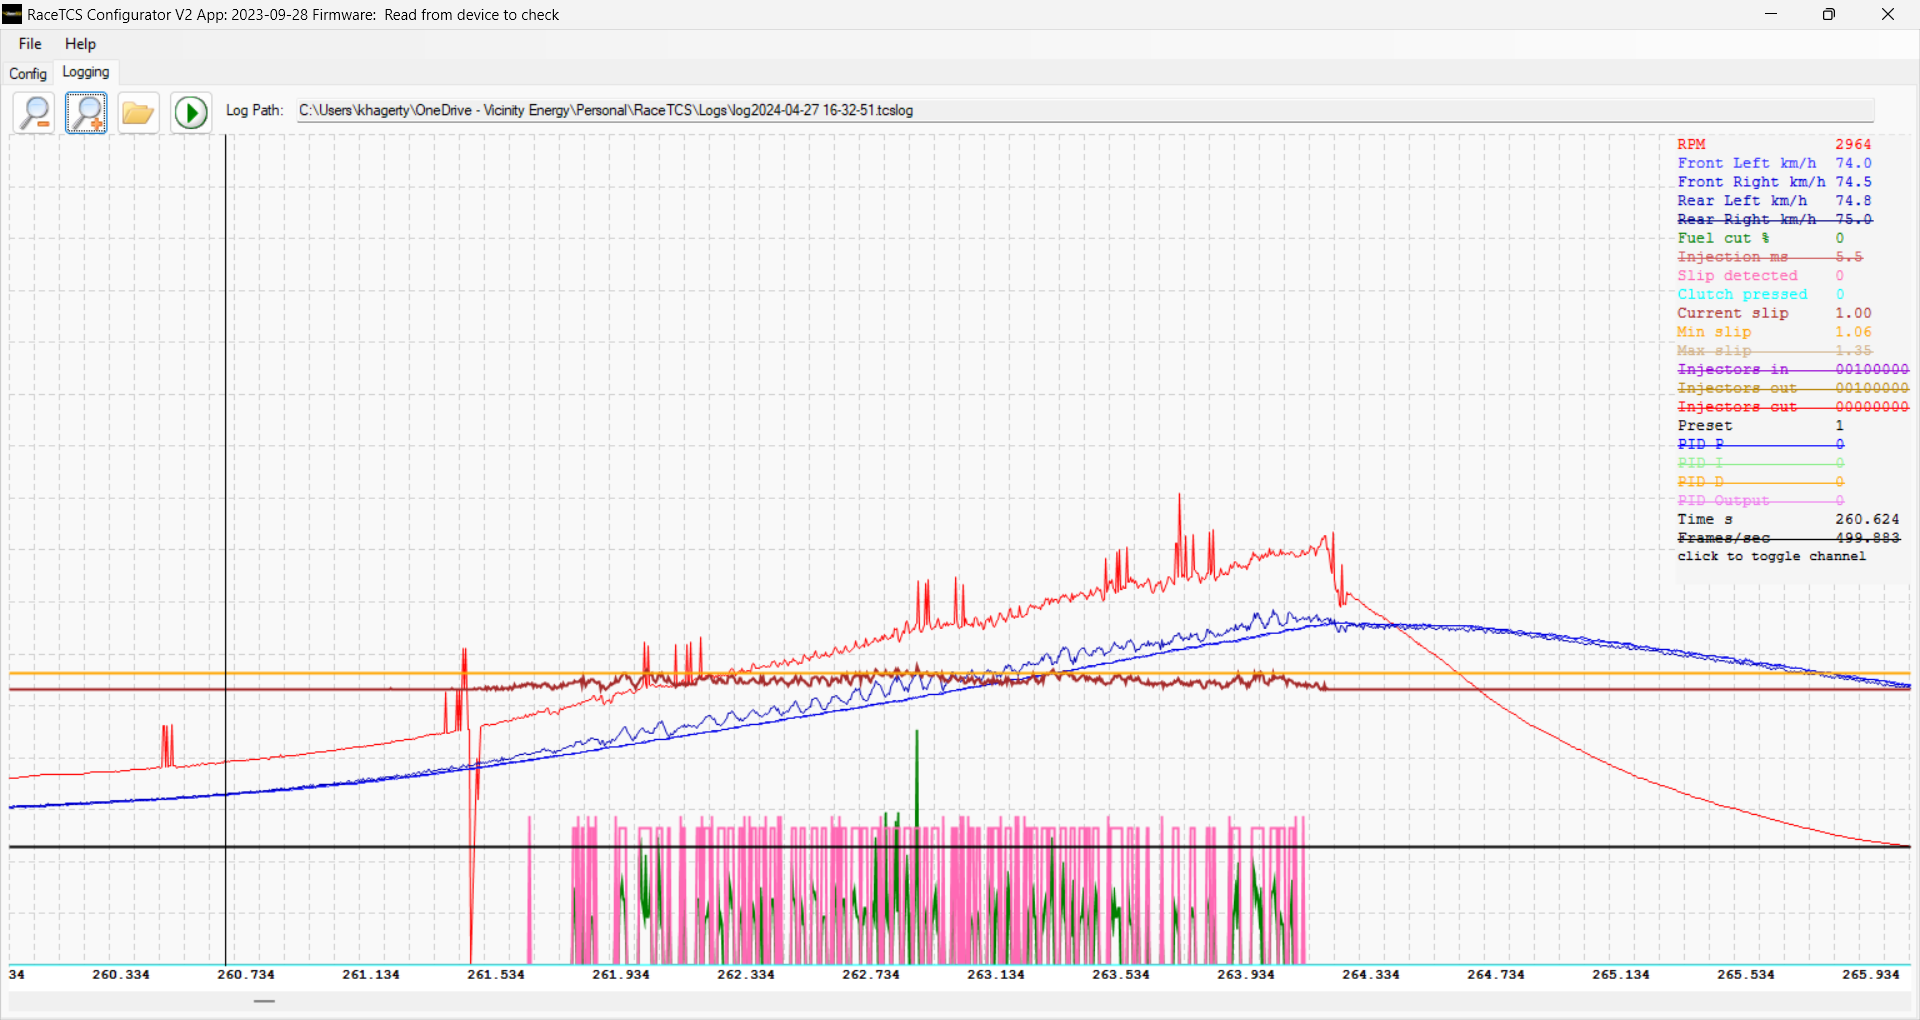
Task: Select the Logging tab
Action: point(86,72)
